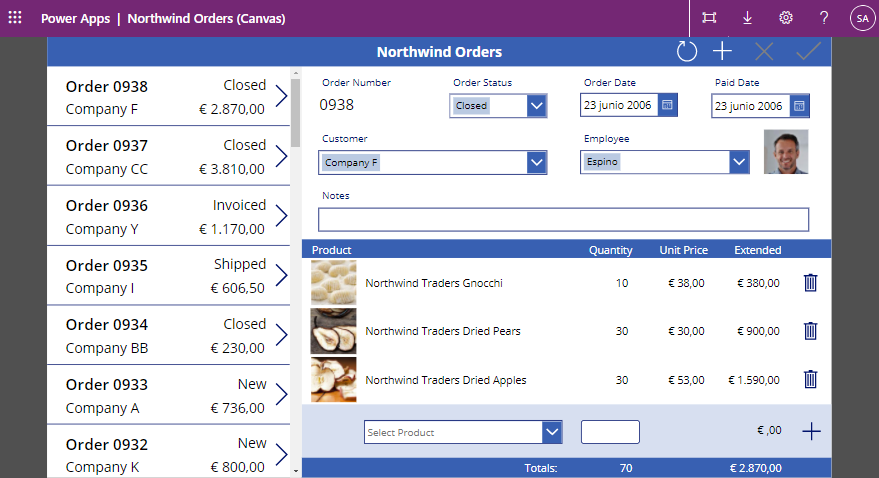Select 'Order 0932' title text
Image resolution: width=879 pixels, height=478 pixels.
click(x=107, y=445)
